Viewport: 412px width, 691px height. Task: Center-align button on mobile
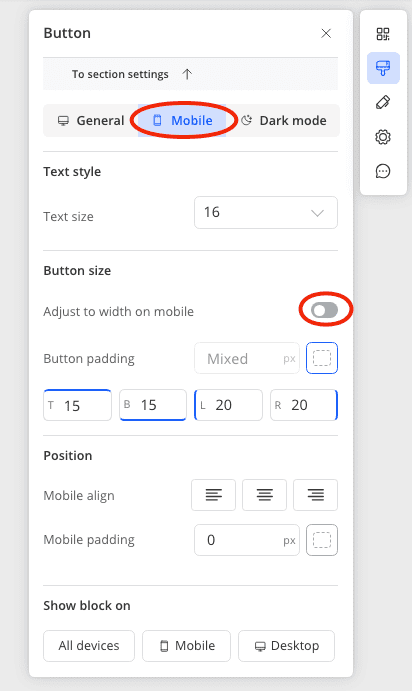pyautogui.click(x=264, y=495)
